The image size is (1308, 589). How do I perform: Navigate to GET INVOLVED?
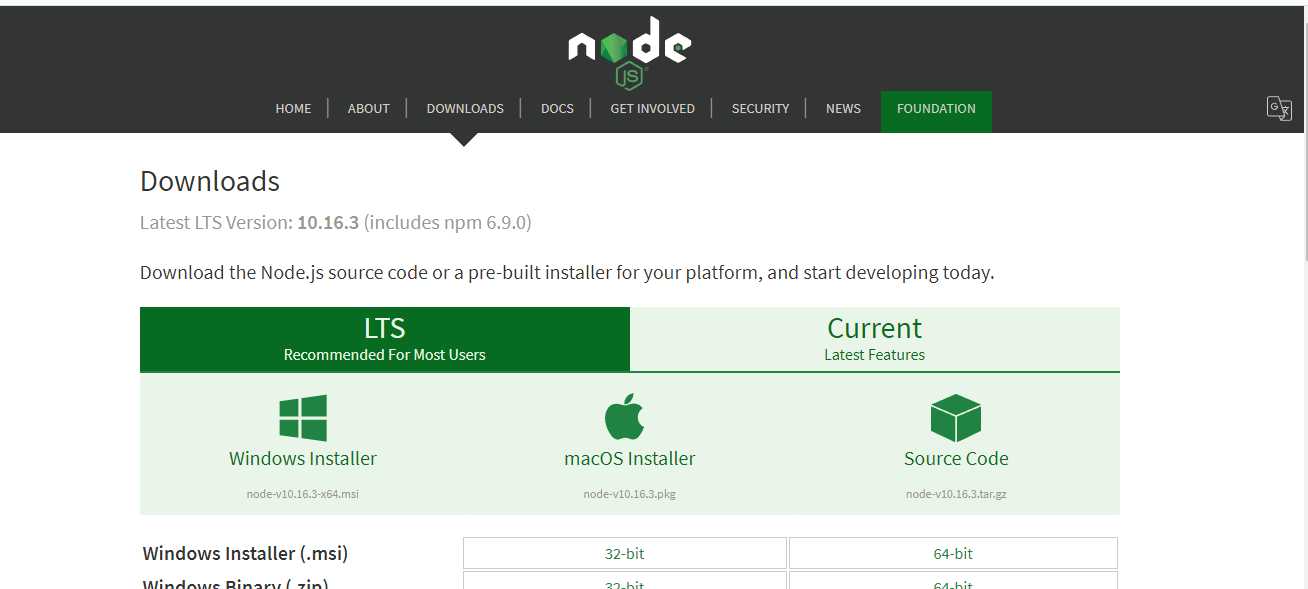652,109
